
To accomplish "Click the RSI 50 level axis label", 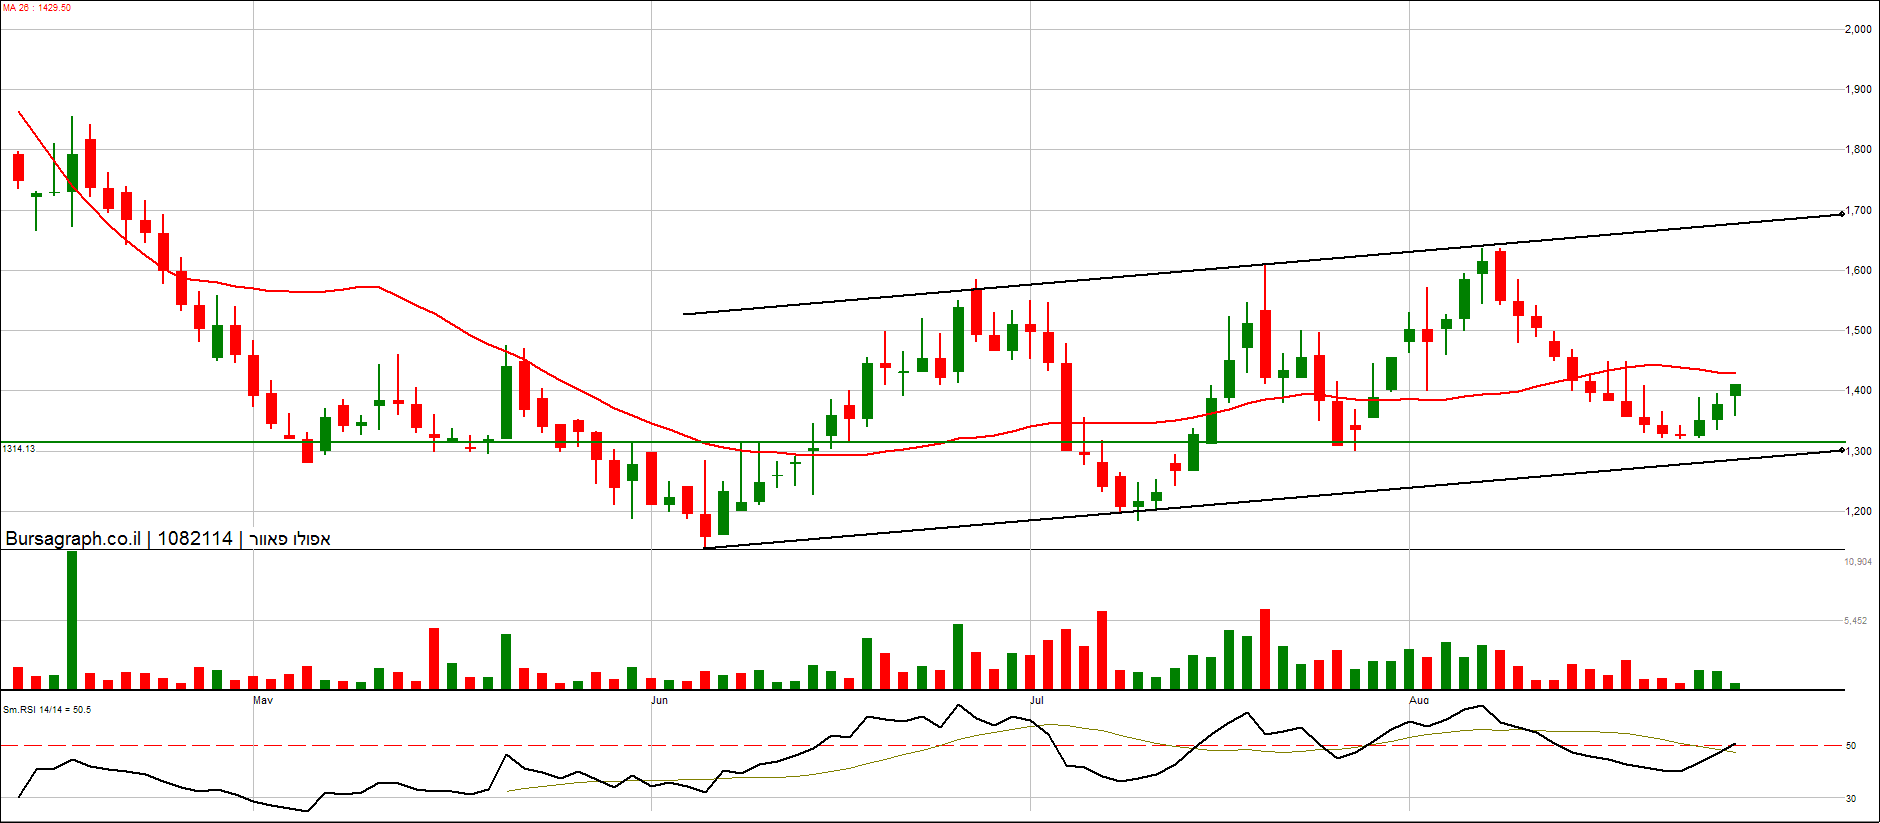I will pyautogui.click(x=1851, y=746).
